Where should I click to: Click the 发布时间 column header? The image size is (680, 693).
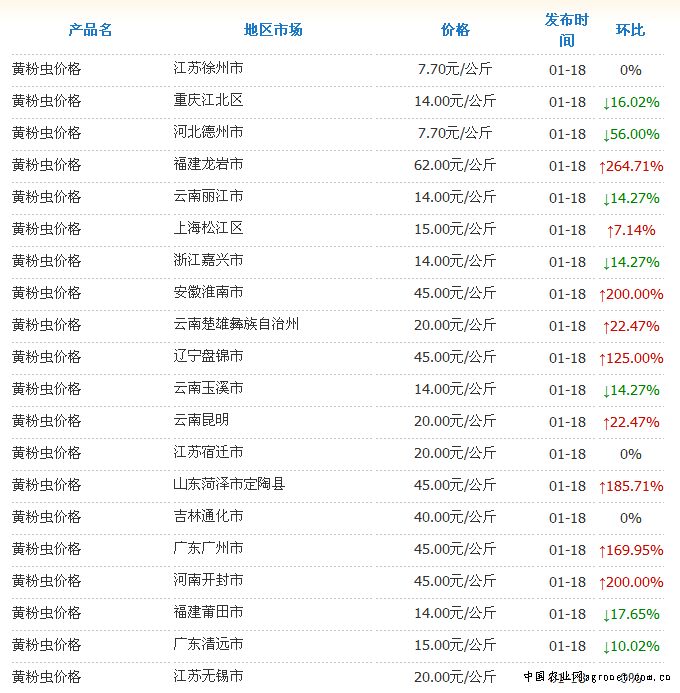[x=567, y=30]
